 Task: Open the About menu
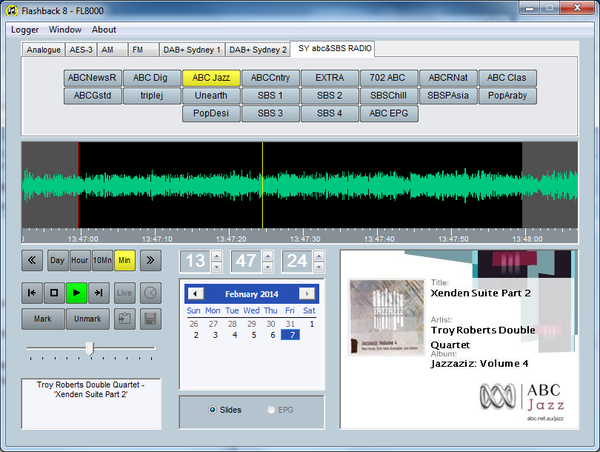click(104, 29)
